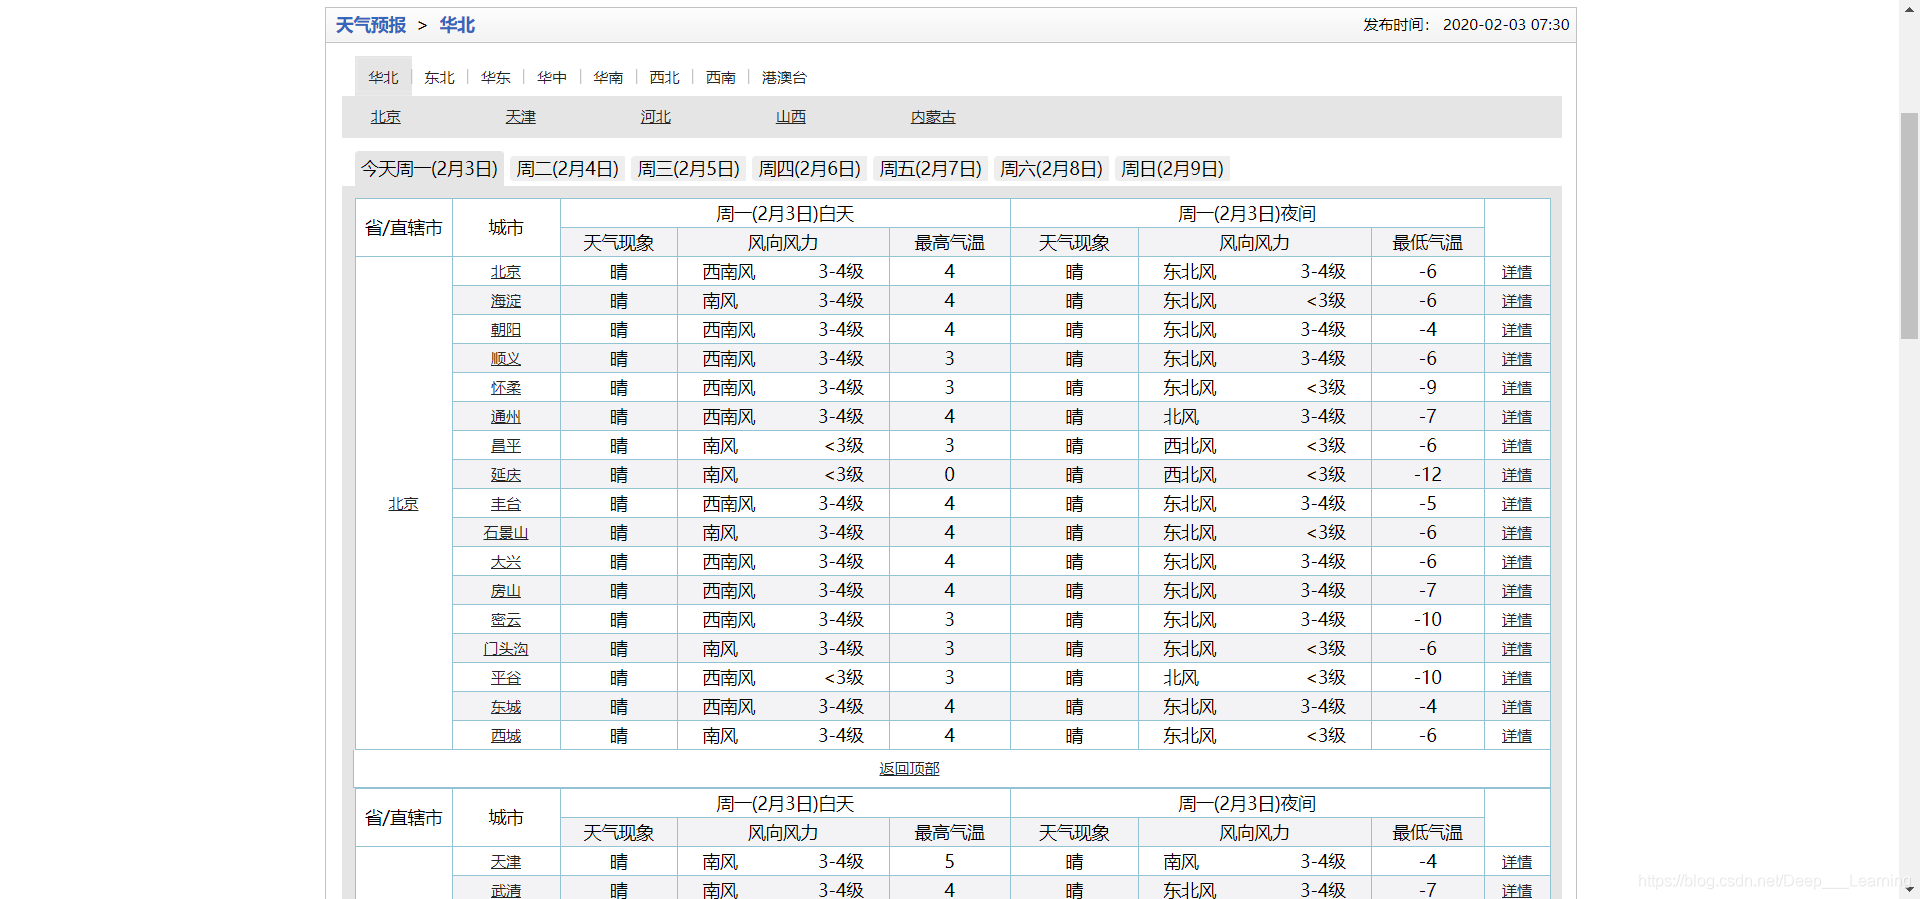Image resolution: width=1920 pixels, height=899 pixels.
Task: Click 延庆 lowest temperature value -12
Action: [1427, 475]
